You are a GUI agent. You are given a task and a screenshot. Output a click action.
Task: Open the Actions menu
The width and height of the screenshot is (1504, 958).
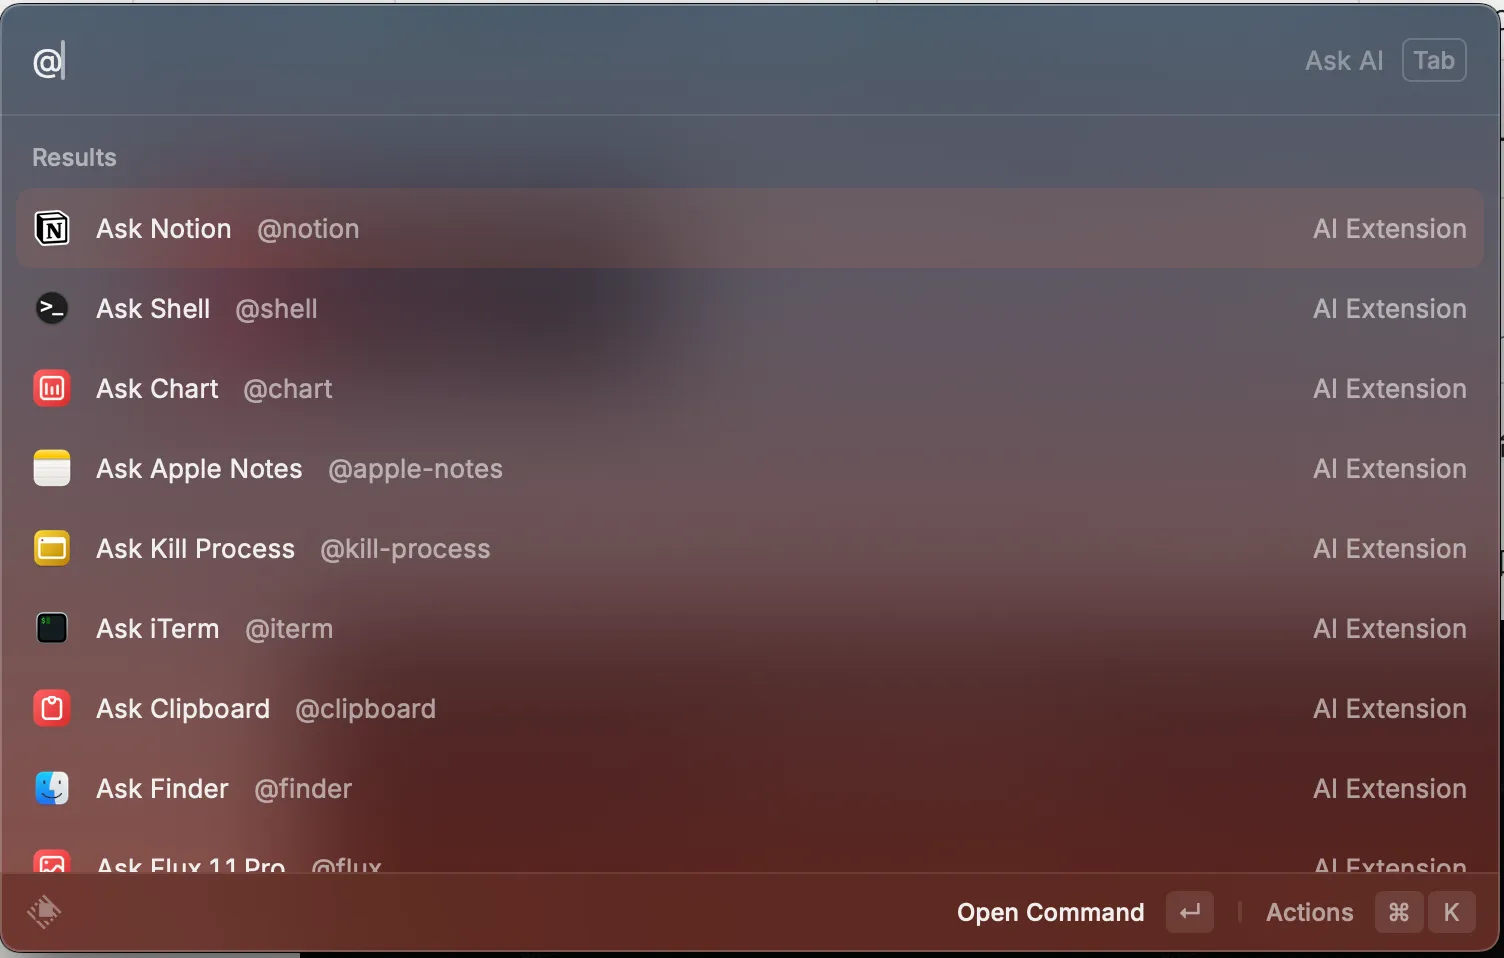tap(1309, 913)
